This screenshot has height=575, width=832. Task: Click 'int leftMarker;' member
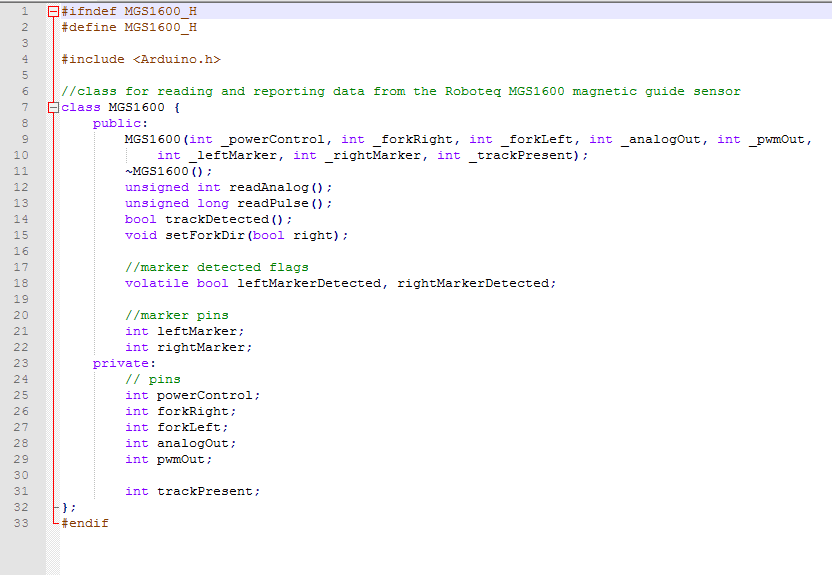coord(185,331)
